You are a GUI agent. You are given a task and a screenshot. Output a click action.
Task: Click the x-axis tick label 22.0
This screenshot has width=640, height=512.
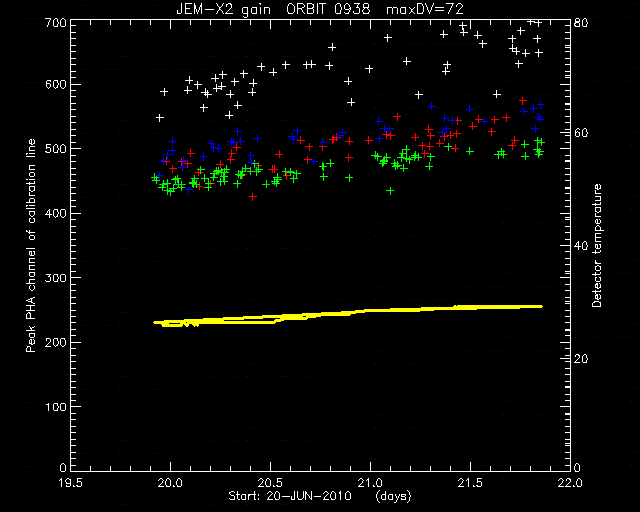click(570, 483)
